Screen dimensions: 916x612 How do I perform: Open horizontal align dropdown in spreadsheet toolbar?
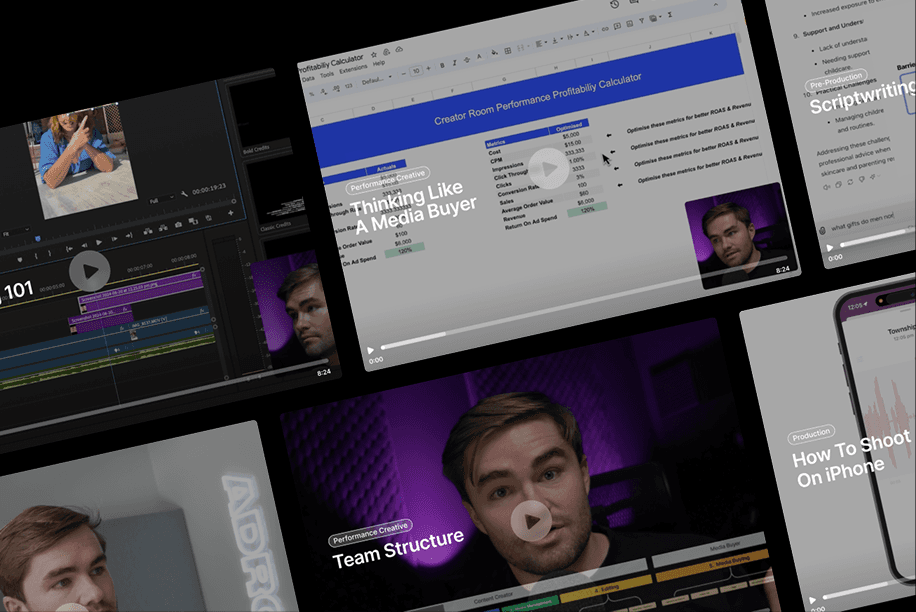542,43
